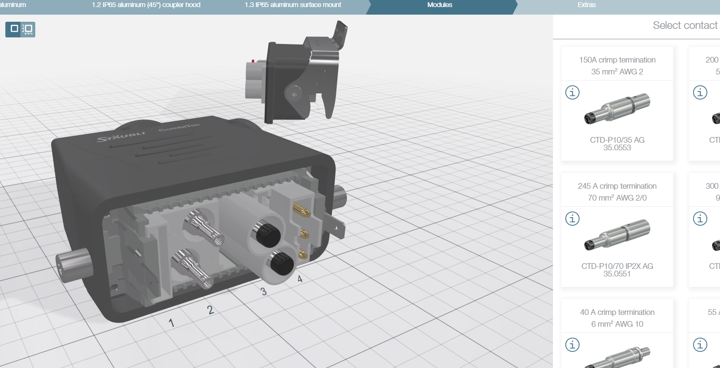Click the info icon beside the 200 A contact
720x368 pixels.
point(700,92)
